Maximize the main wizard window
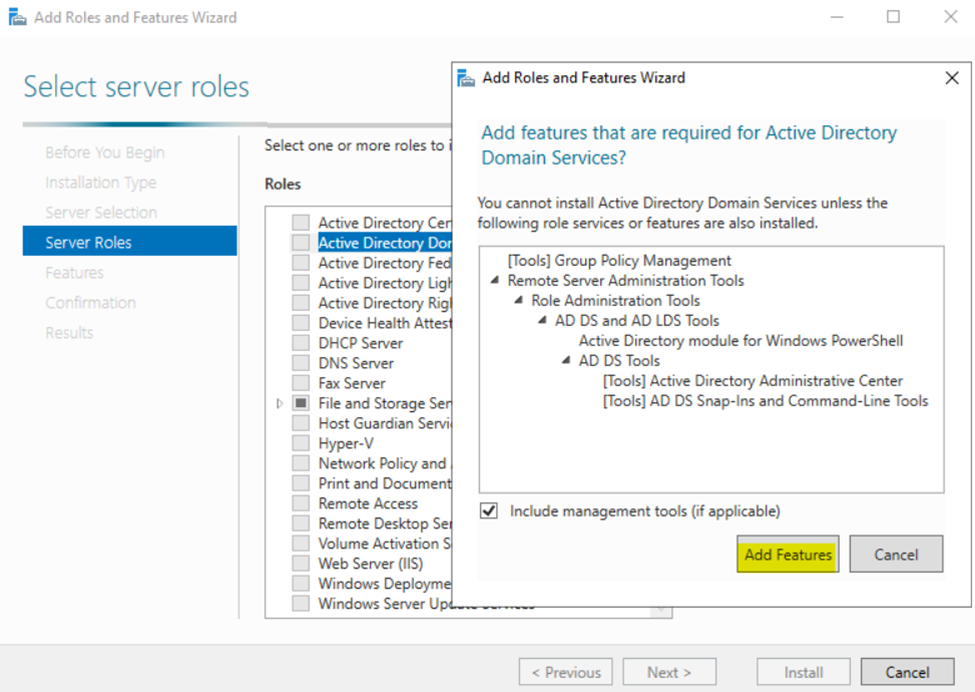 (x=893, y=17)
